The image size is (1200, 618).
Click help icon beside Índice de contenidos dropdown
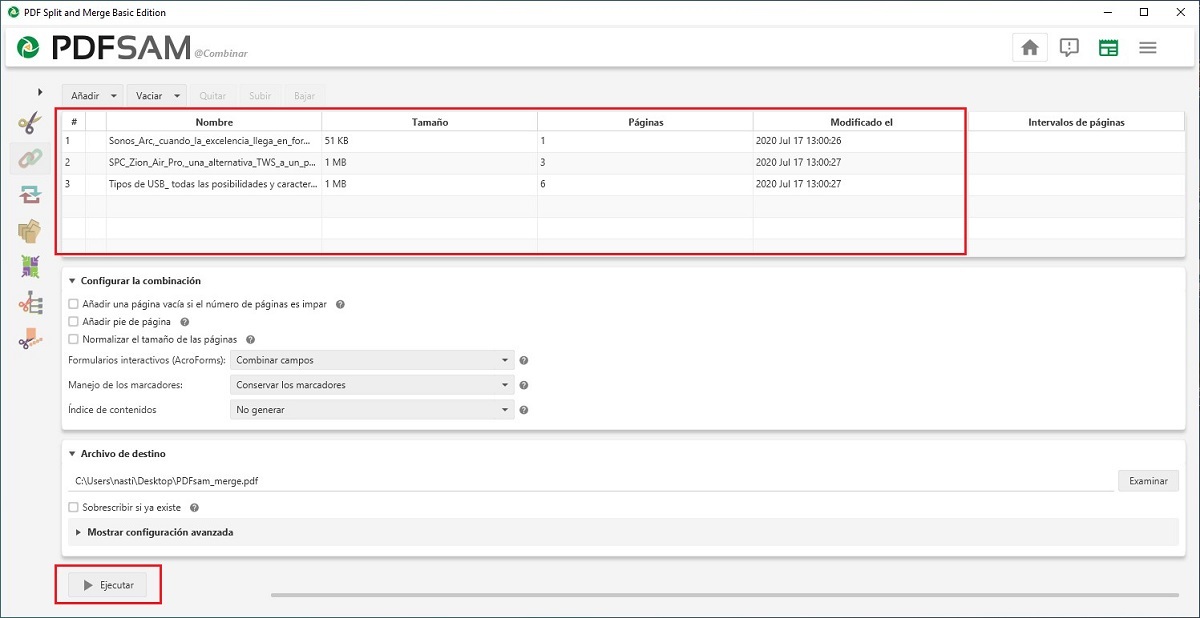(524, 410)
